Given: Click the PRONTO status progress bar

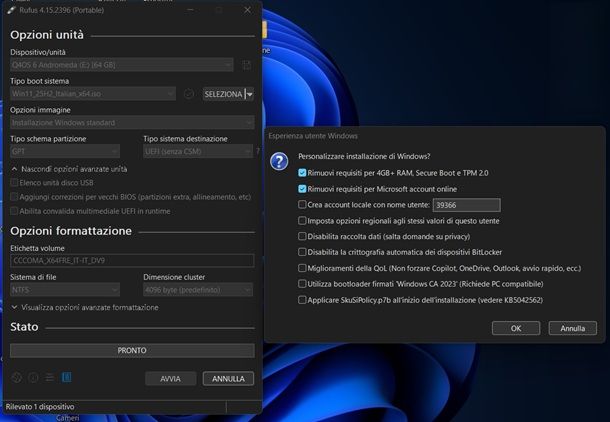Looking at the screenshot, I should click(x=132, y=350).
